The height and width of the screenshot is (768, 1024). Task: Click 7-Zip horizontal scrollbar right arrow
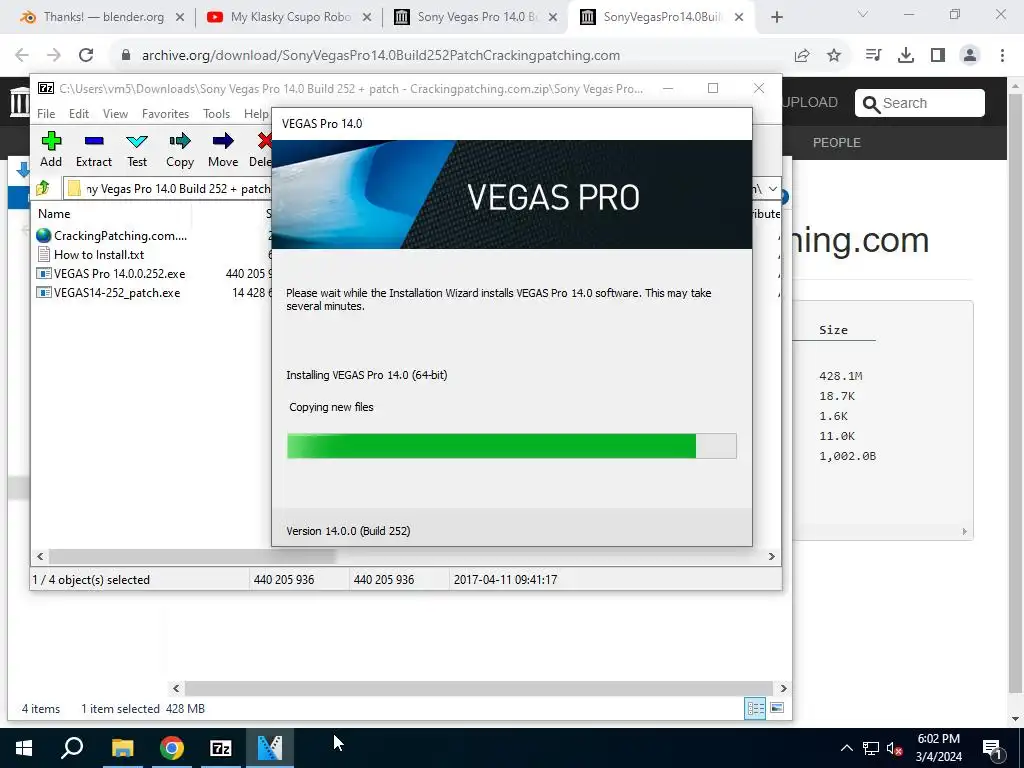tap(772, 556)
